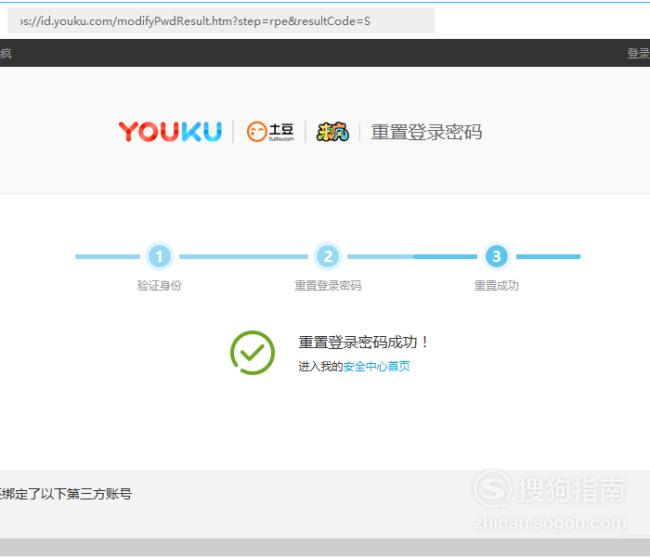Click the 重置成功 step label

pyautogui.click(x=496, y=286)
